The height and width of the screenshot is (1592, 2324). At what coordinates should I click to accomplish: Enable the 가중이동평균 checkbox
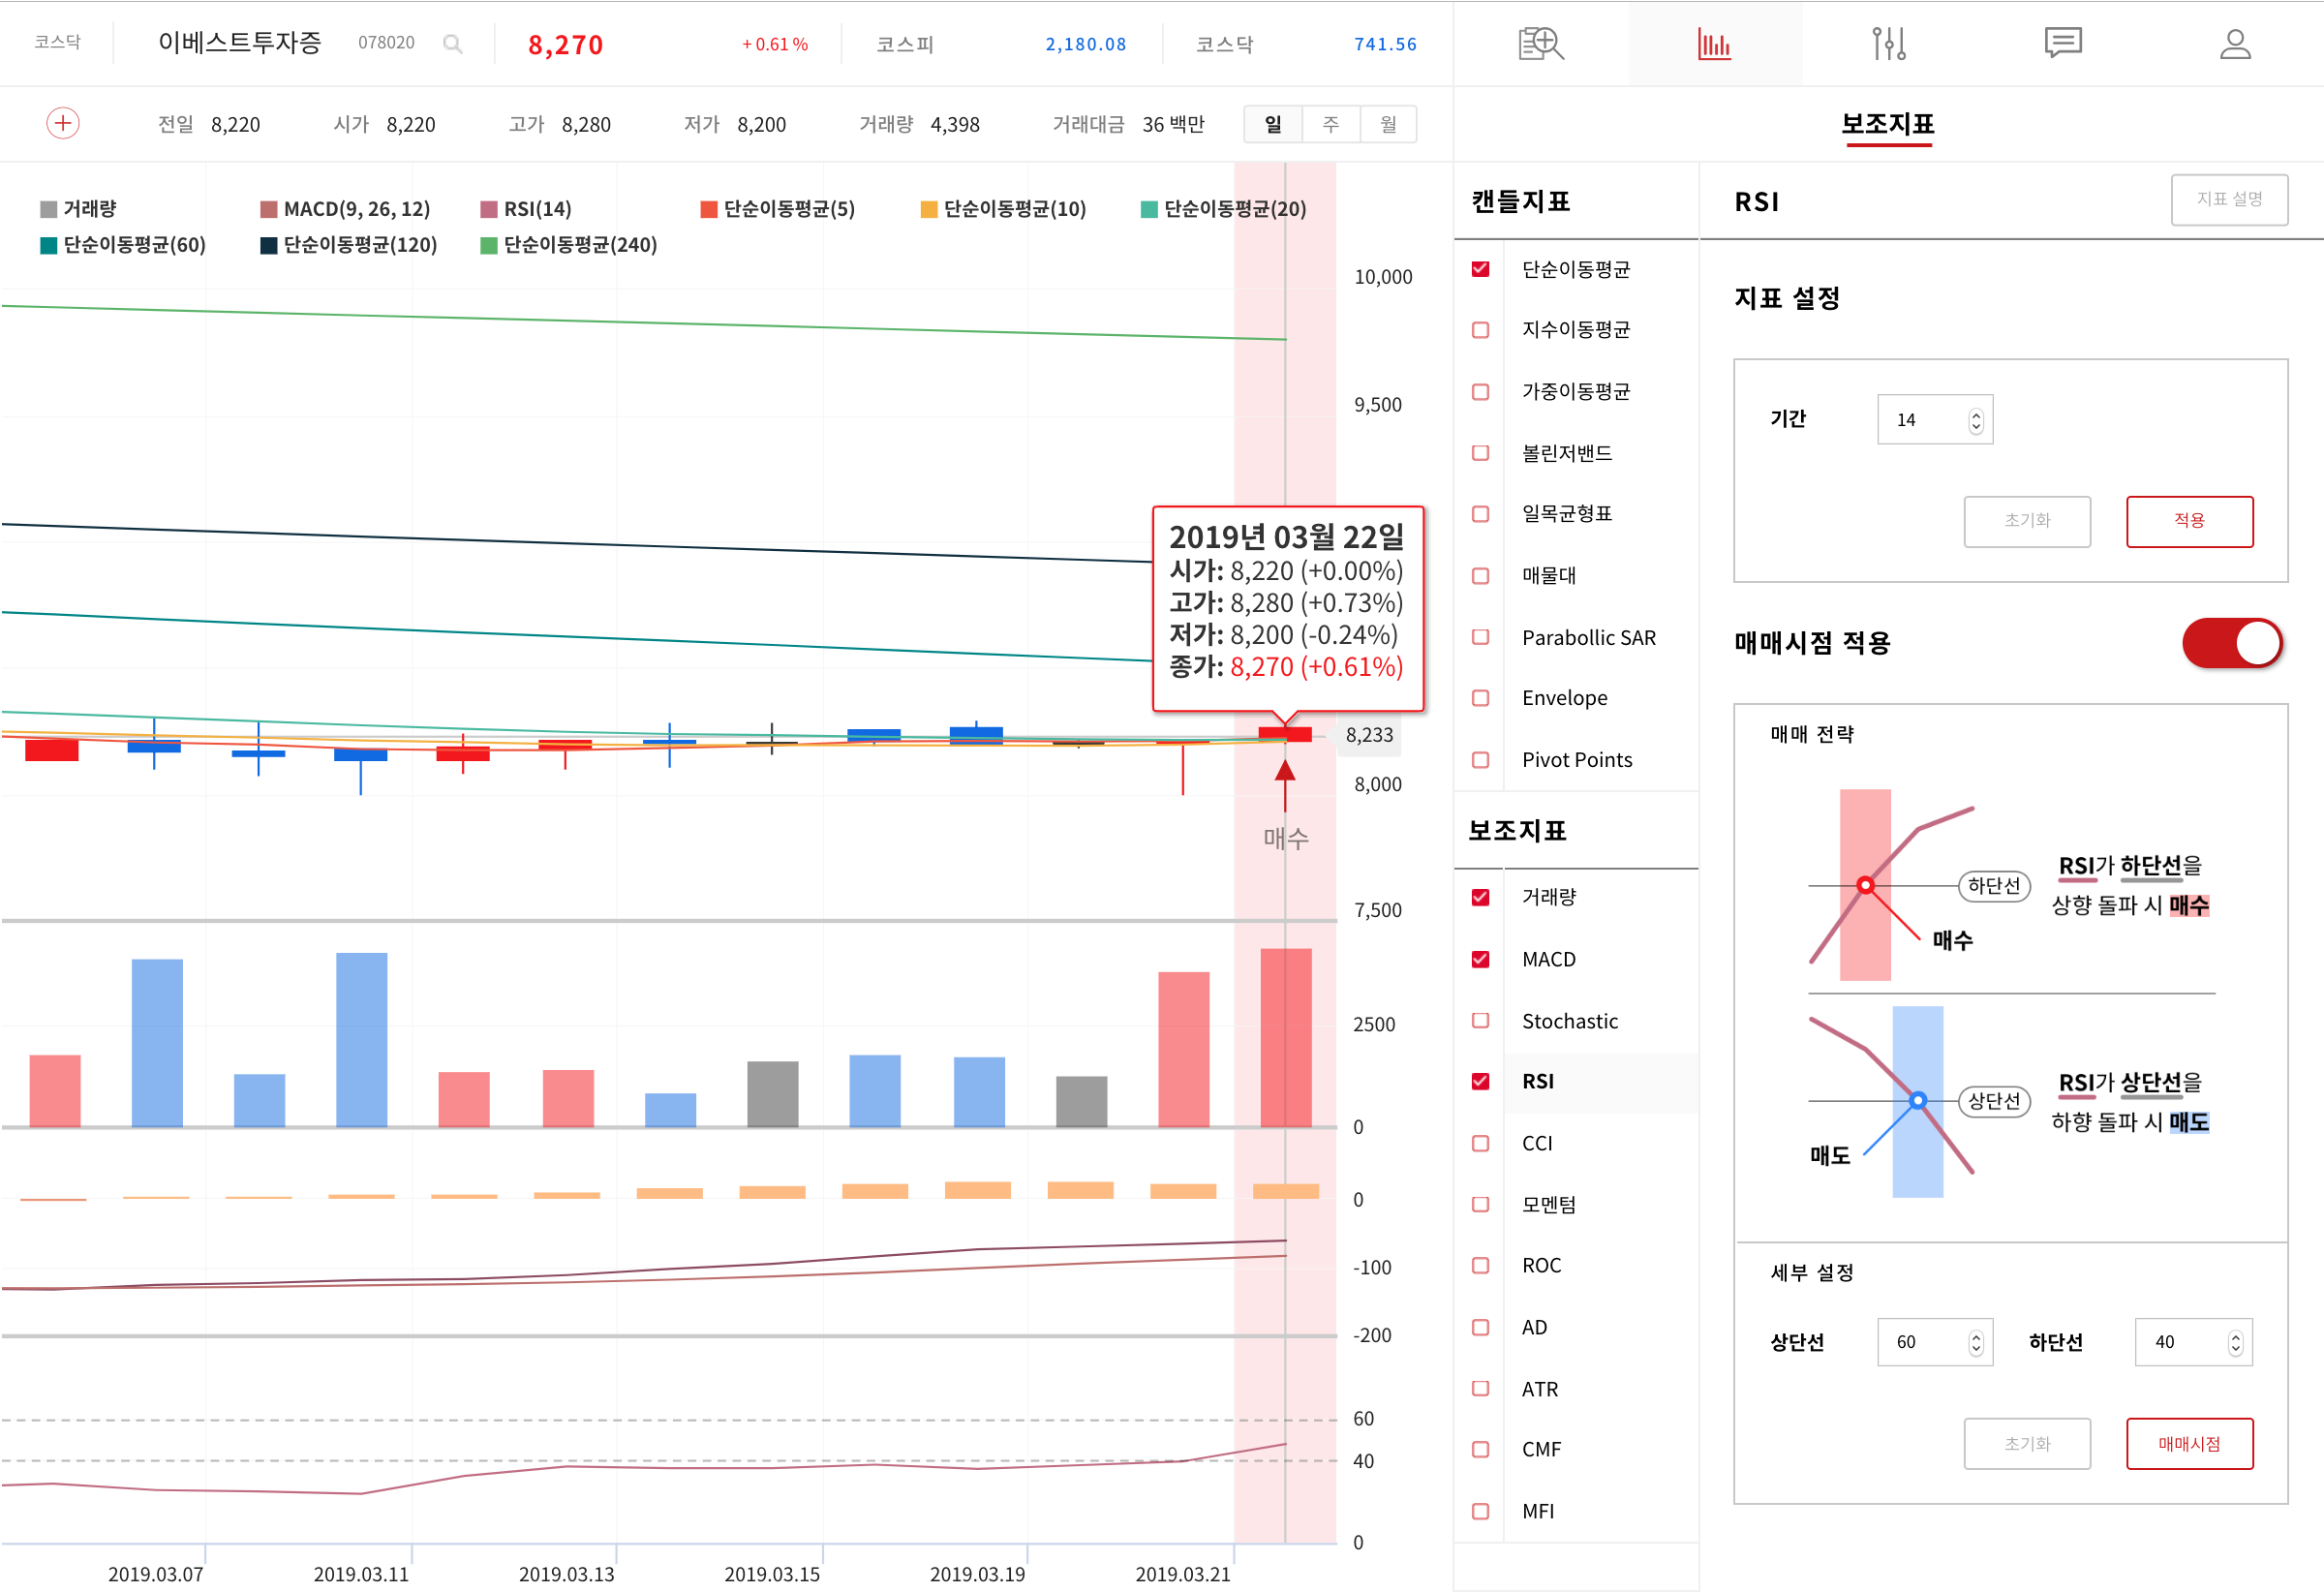click(1481, 392)
